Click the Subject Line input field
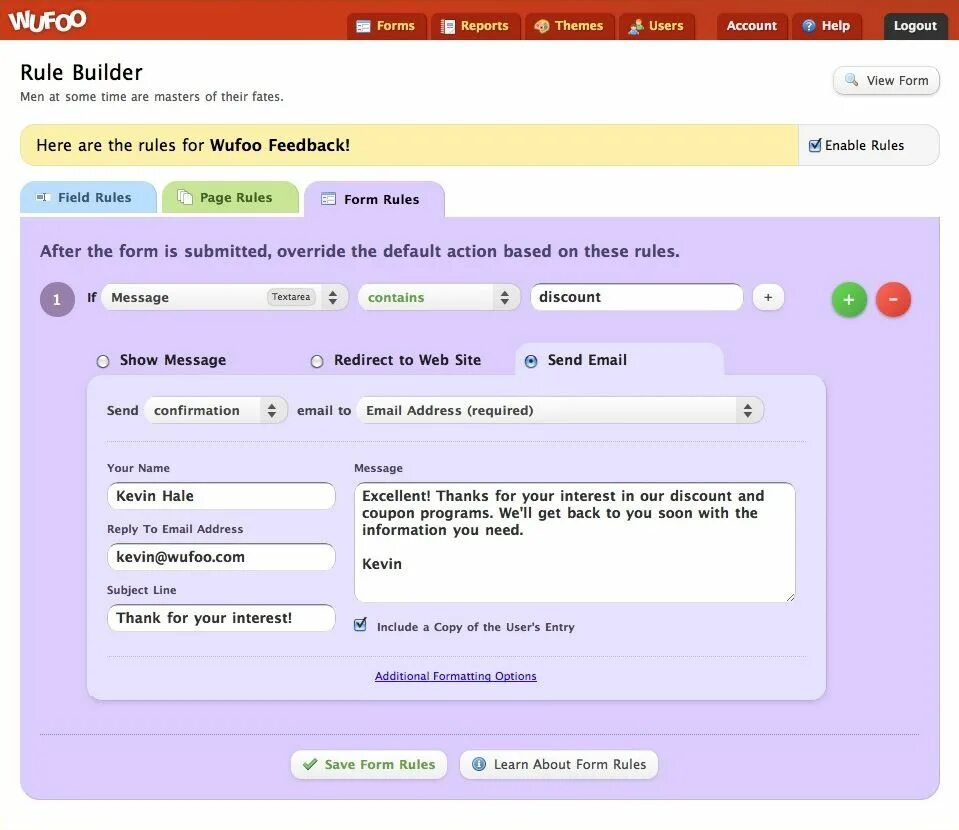The width and height of the screenshot is (959, 830). 221,618
